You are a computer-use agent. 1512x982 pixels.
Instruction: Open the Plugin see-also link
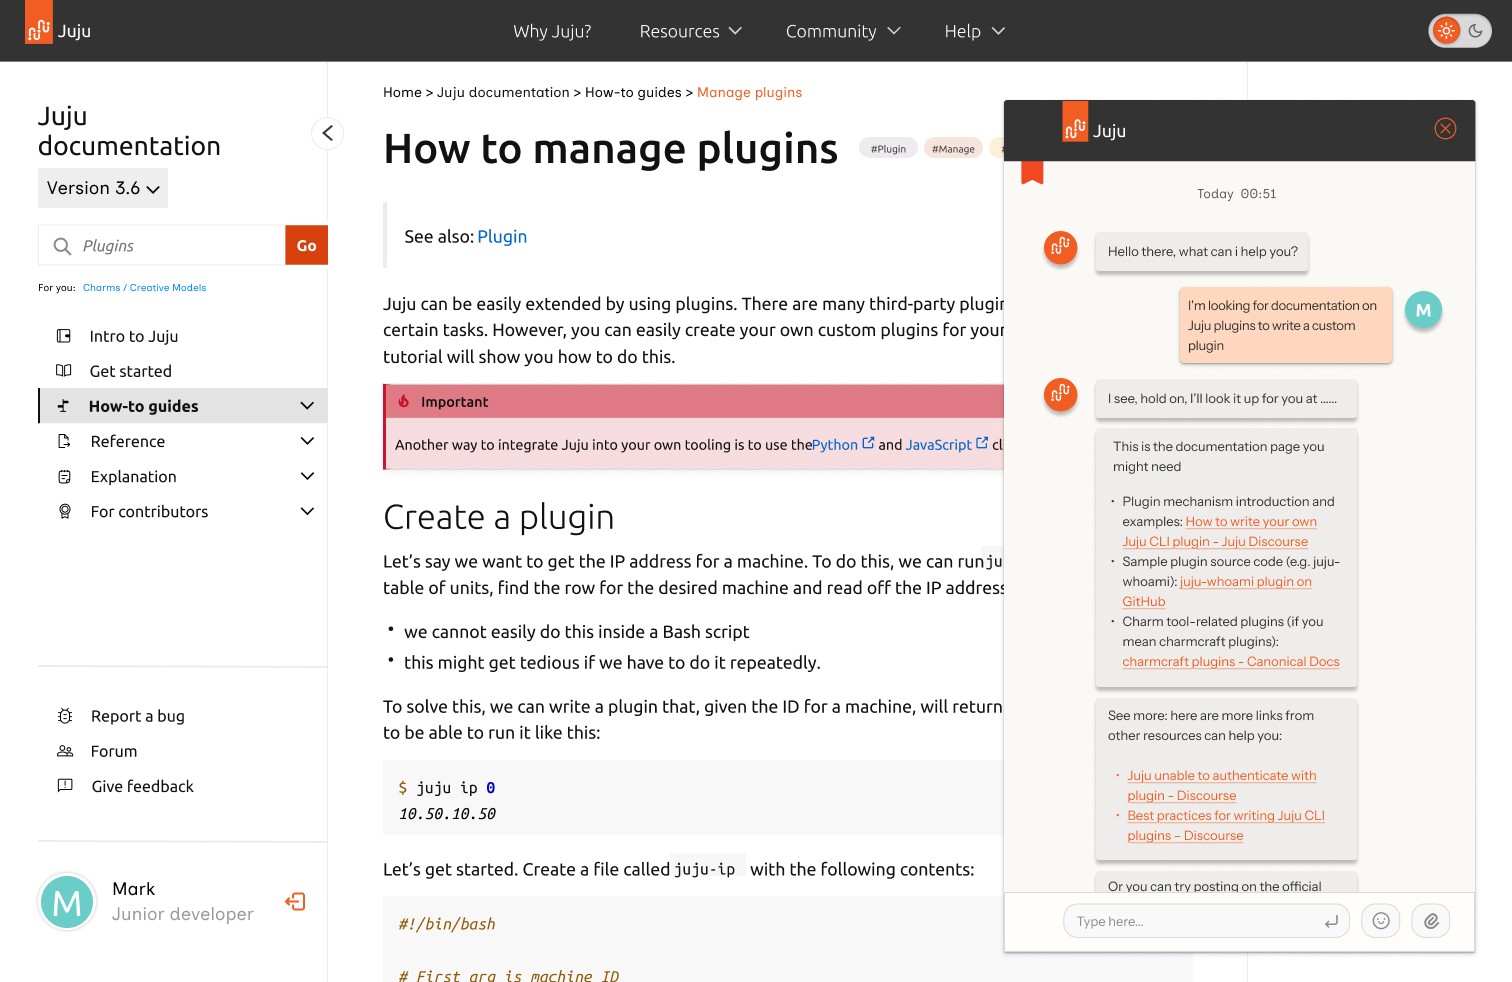pos(502,237)
